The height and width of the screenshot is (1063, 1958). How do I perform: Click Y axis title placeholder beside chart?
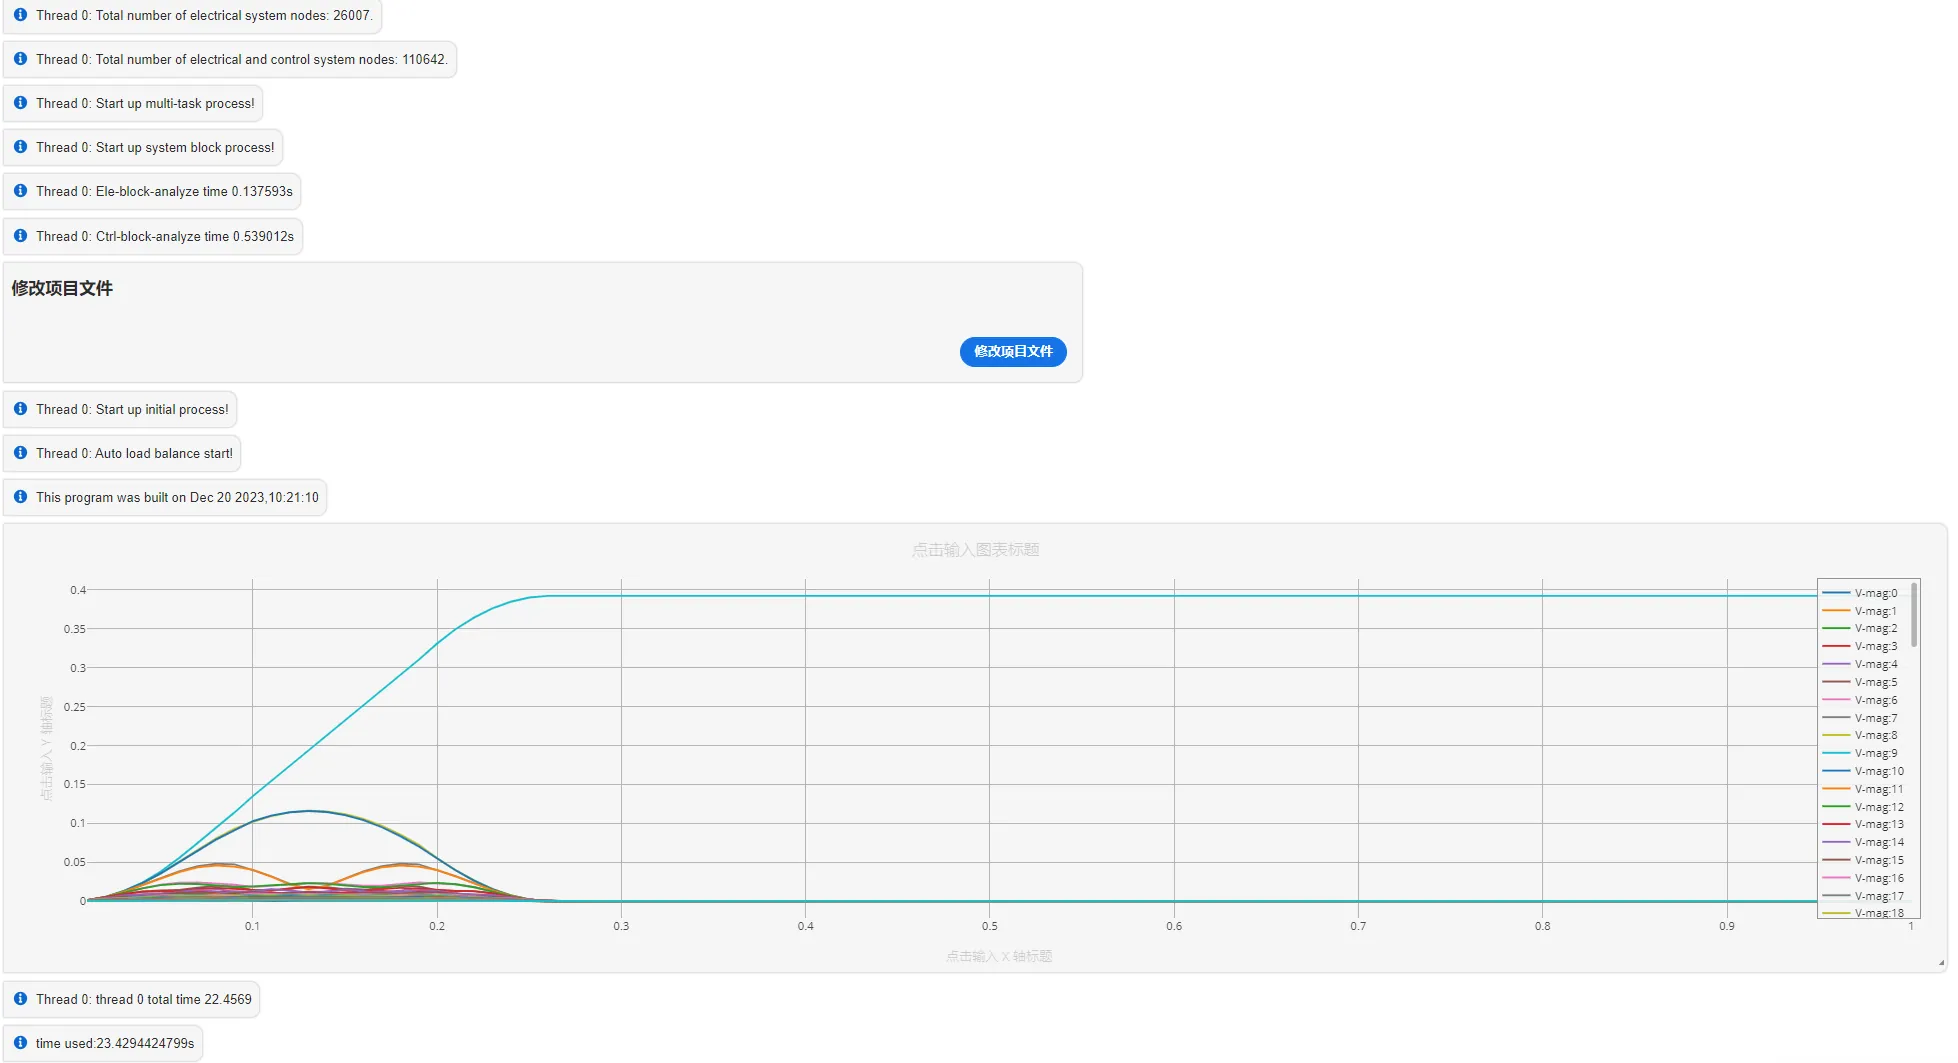[x=46, y=748]
